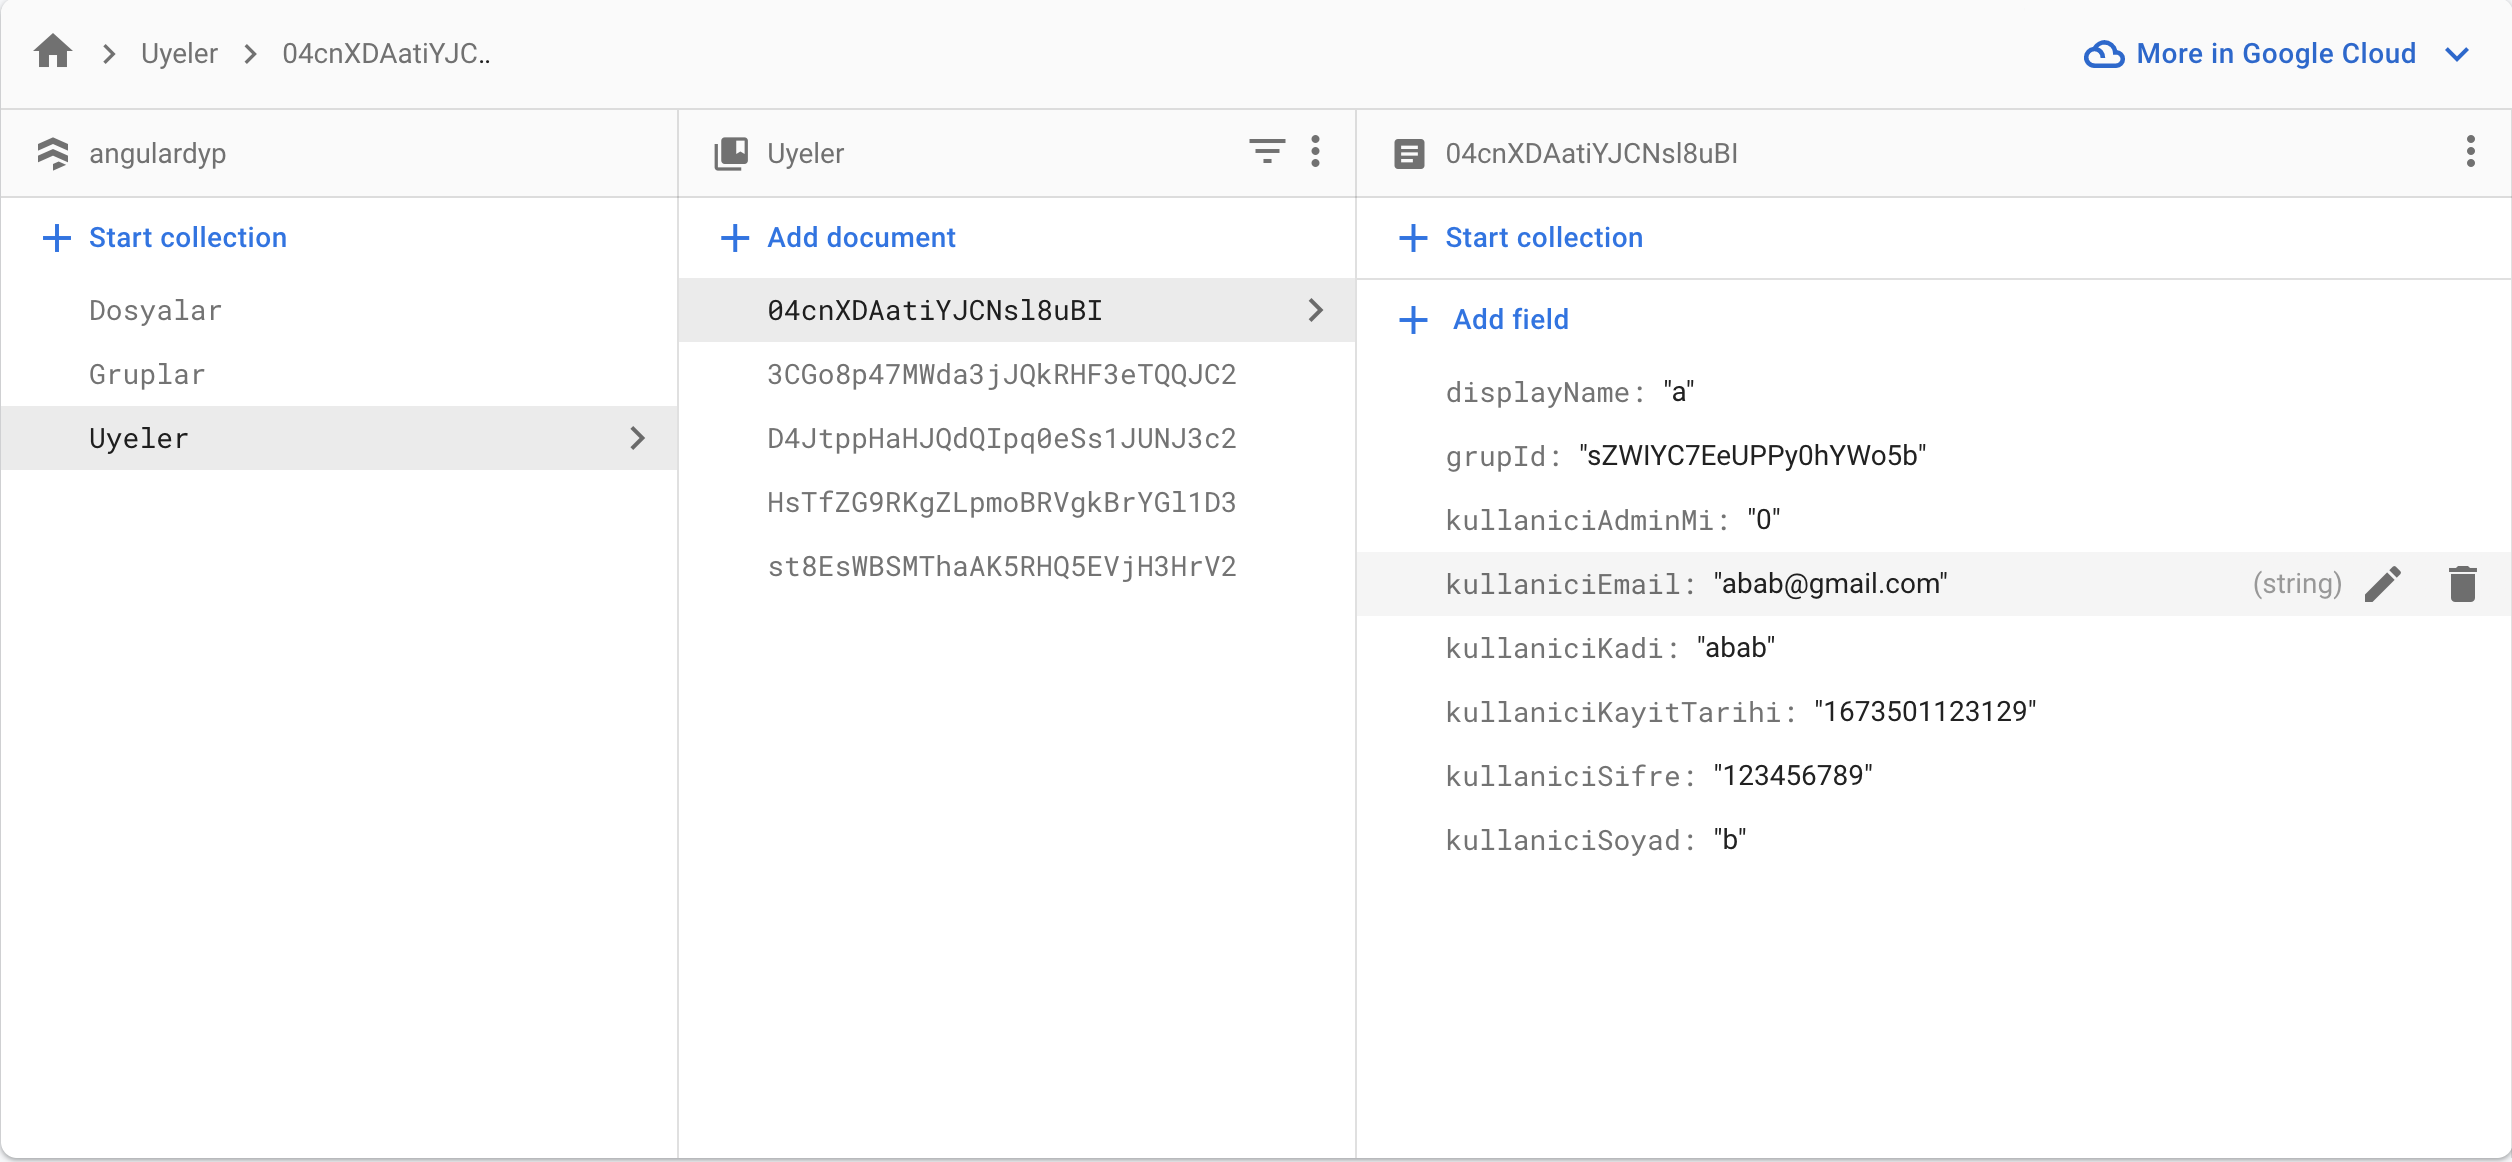The height and width of the screenshot is (1162, 2512).
Task: Select Uyeler in the breadcrumb path
Action: 179,54
